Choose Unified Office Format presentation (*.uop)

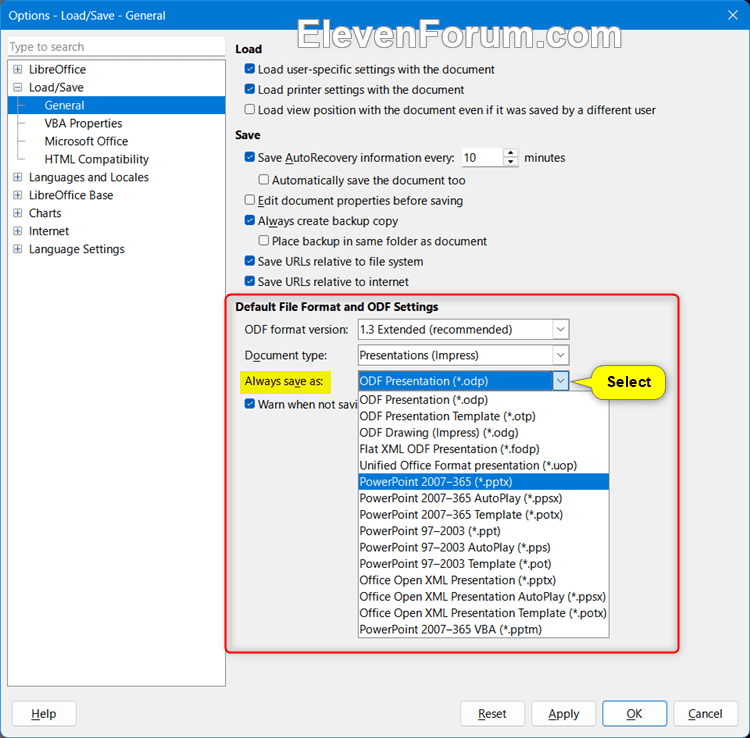(x=484, y=465)
